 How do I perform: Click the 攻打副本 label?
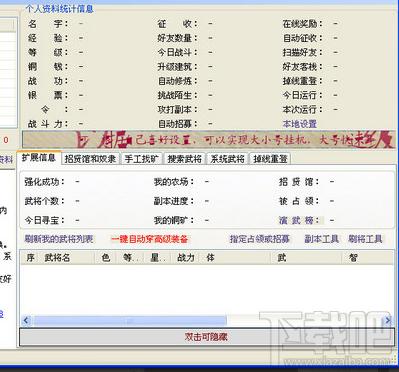(177, 109)
